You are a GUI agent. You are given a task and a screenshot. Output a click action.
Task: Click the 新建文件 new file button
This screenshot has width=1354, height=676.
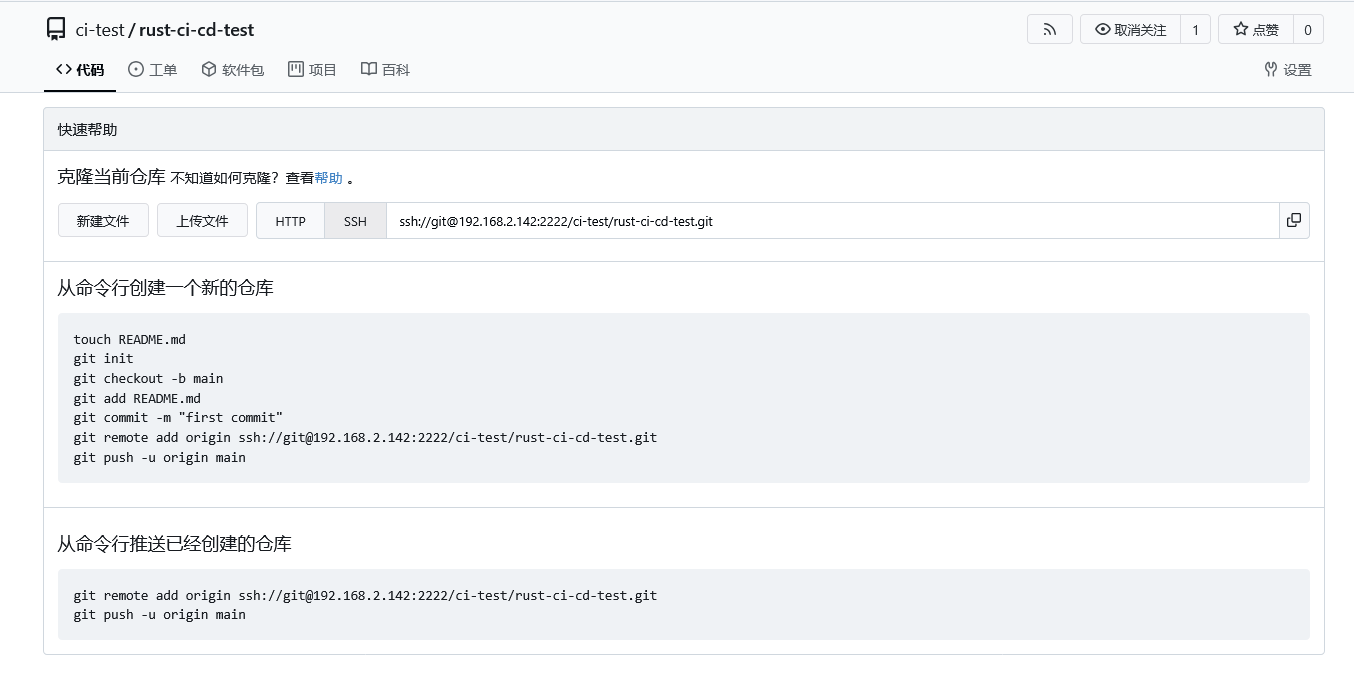coord(103,221)
